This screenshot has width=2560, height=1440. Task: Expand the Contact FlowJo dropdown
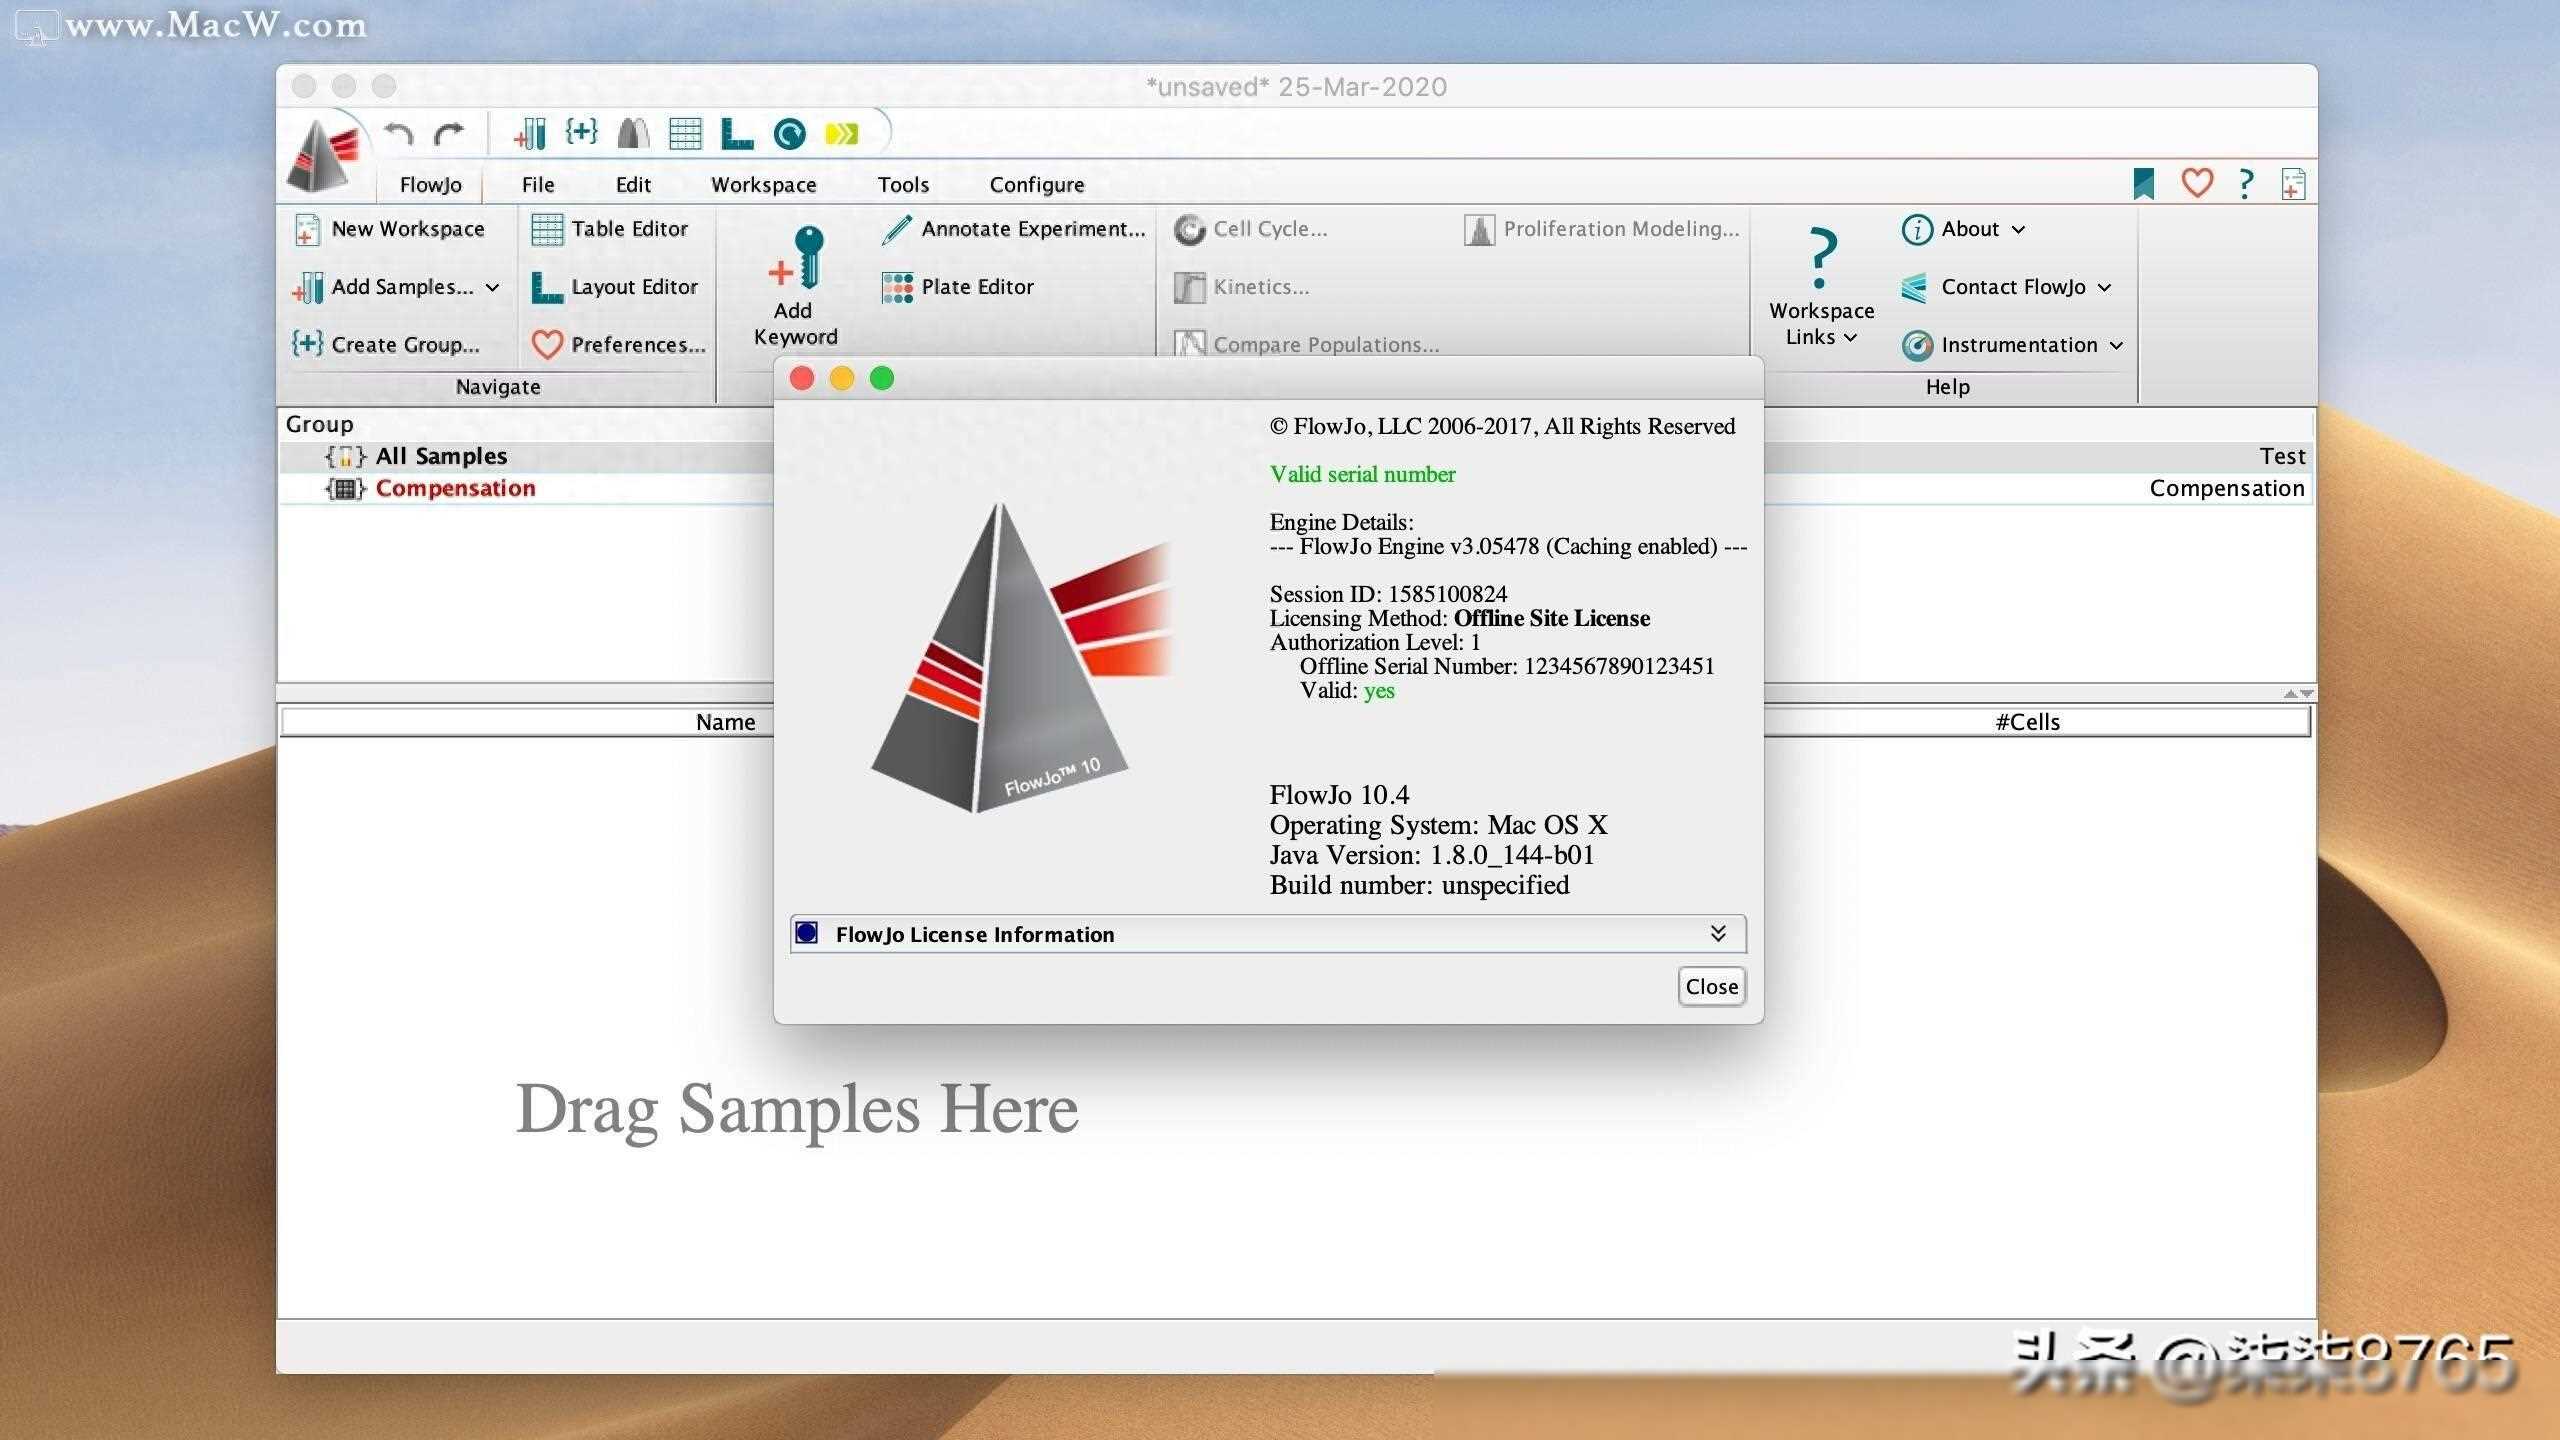click(2105, 288)
